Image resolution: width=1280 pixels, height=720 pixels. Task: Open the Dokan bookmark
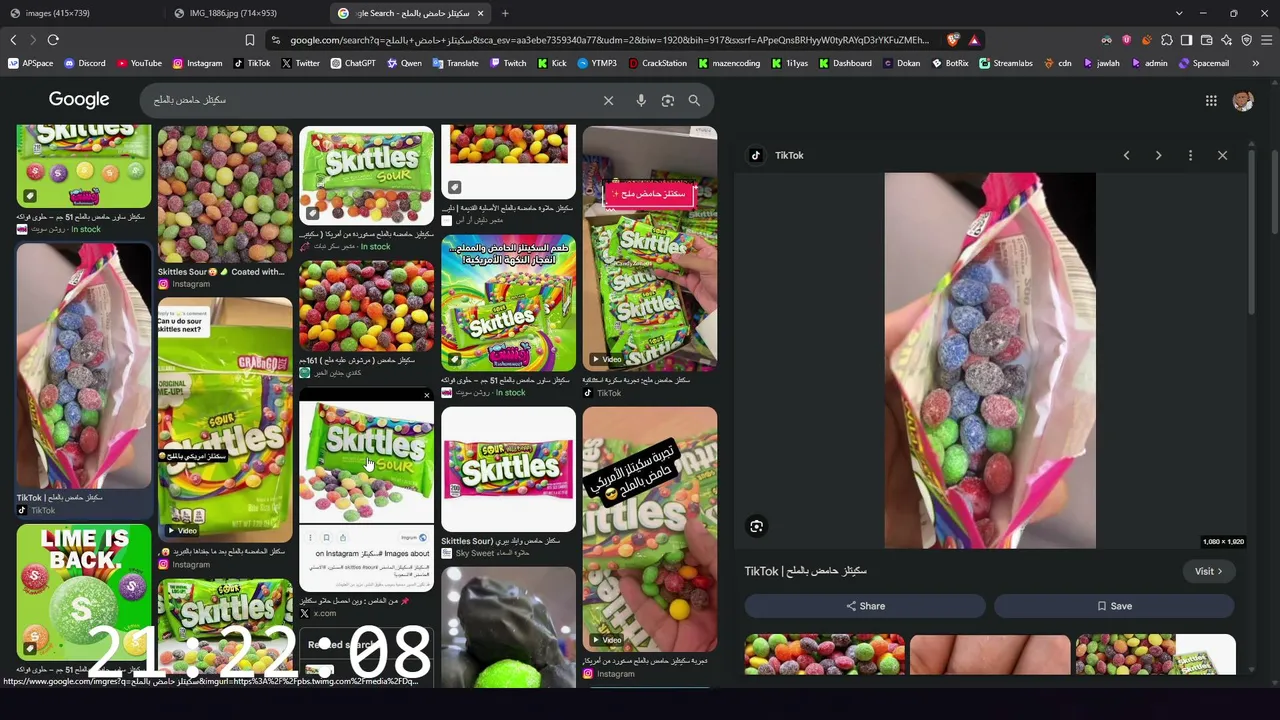[x=901, y=63]
